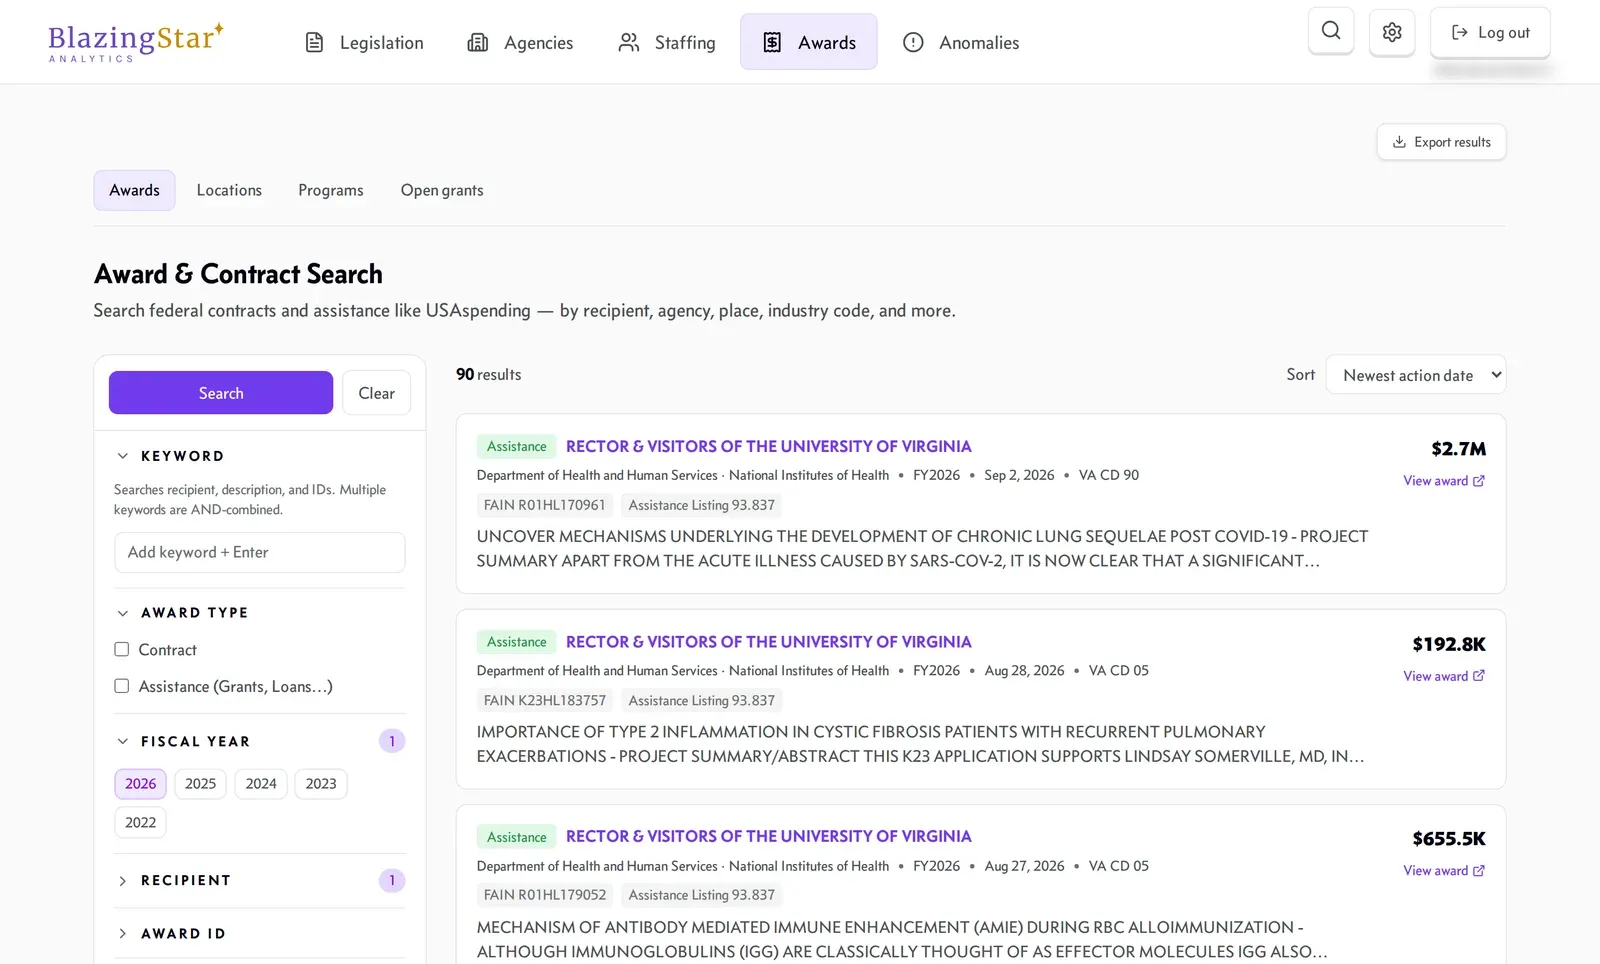Click the FAIN K23HL183757 tag

tap(545, 701)
